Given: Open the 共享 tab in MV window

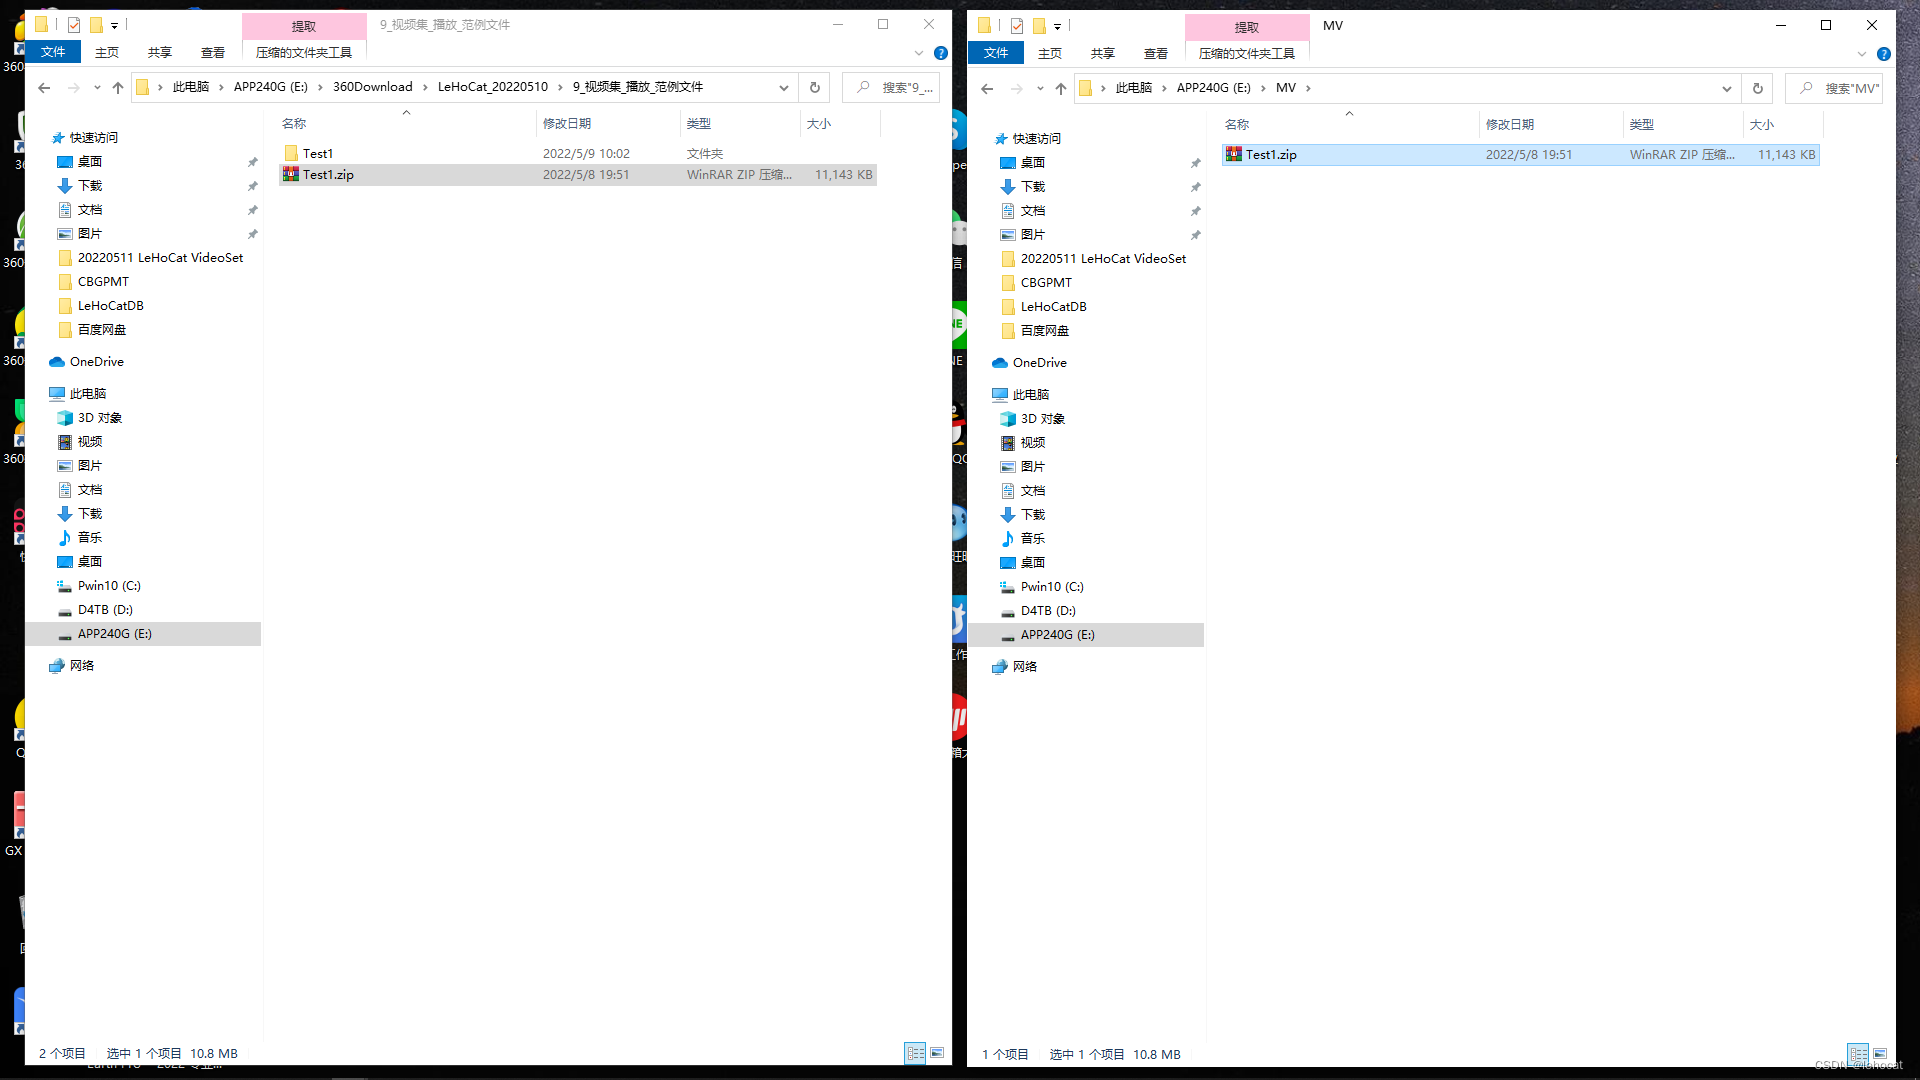Looking at the screenshot, I should 1102,54.
